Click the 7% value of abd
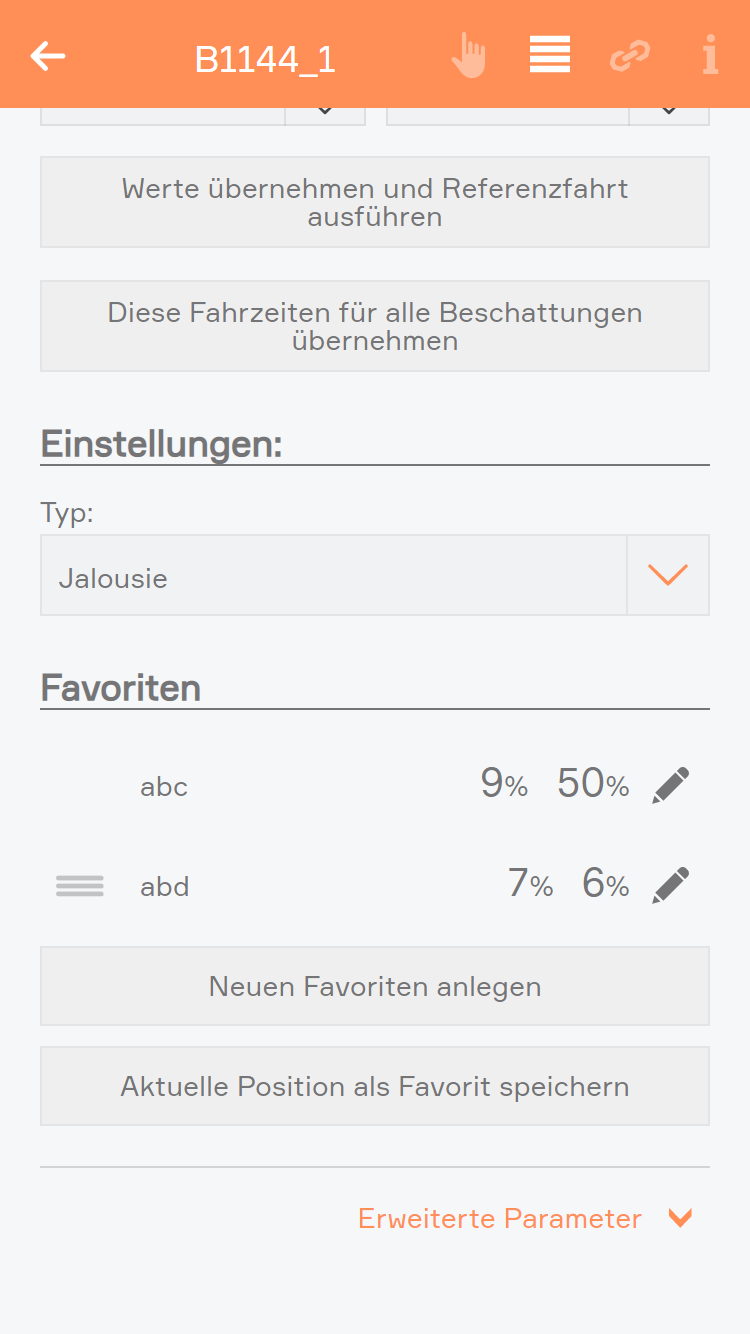 530,885
